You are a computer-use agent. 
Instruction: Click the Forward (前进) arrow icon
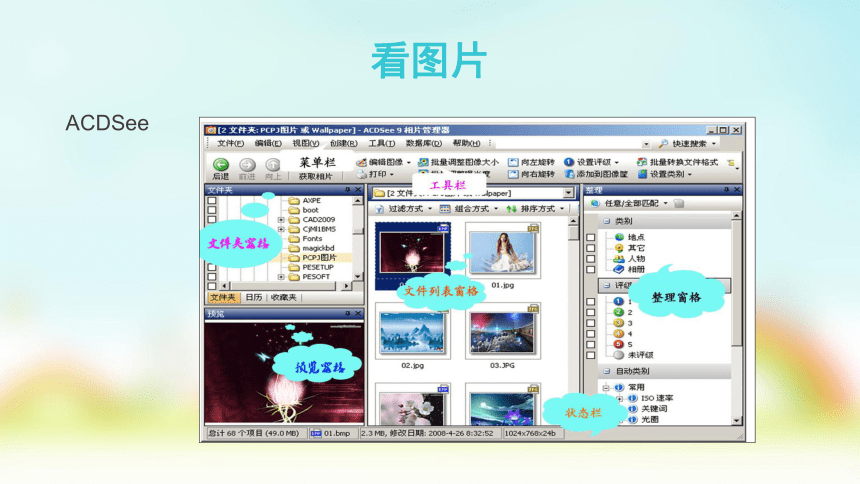[x=247, y=165]
